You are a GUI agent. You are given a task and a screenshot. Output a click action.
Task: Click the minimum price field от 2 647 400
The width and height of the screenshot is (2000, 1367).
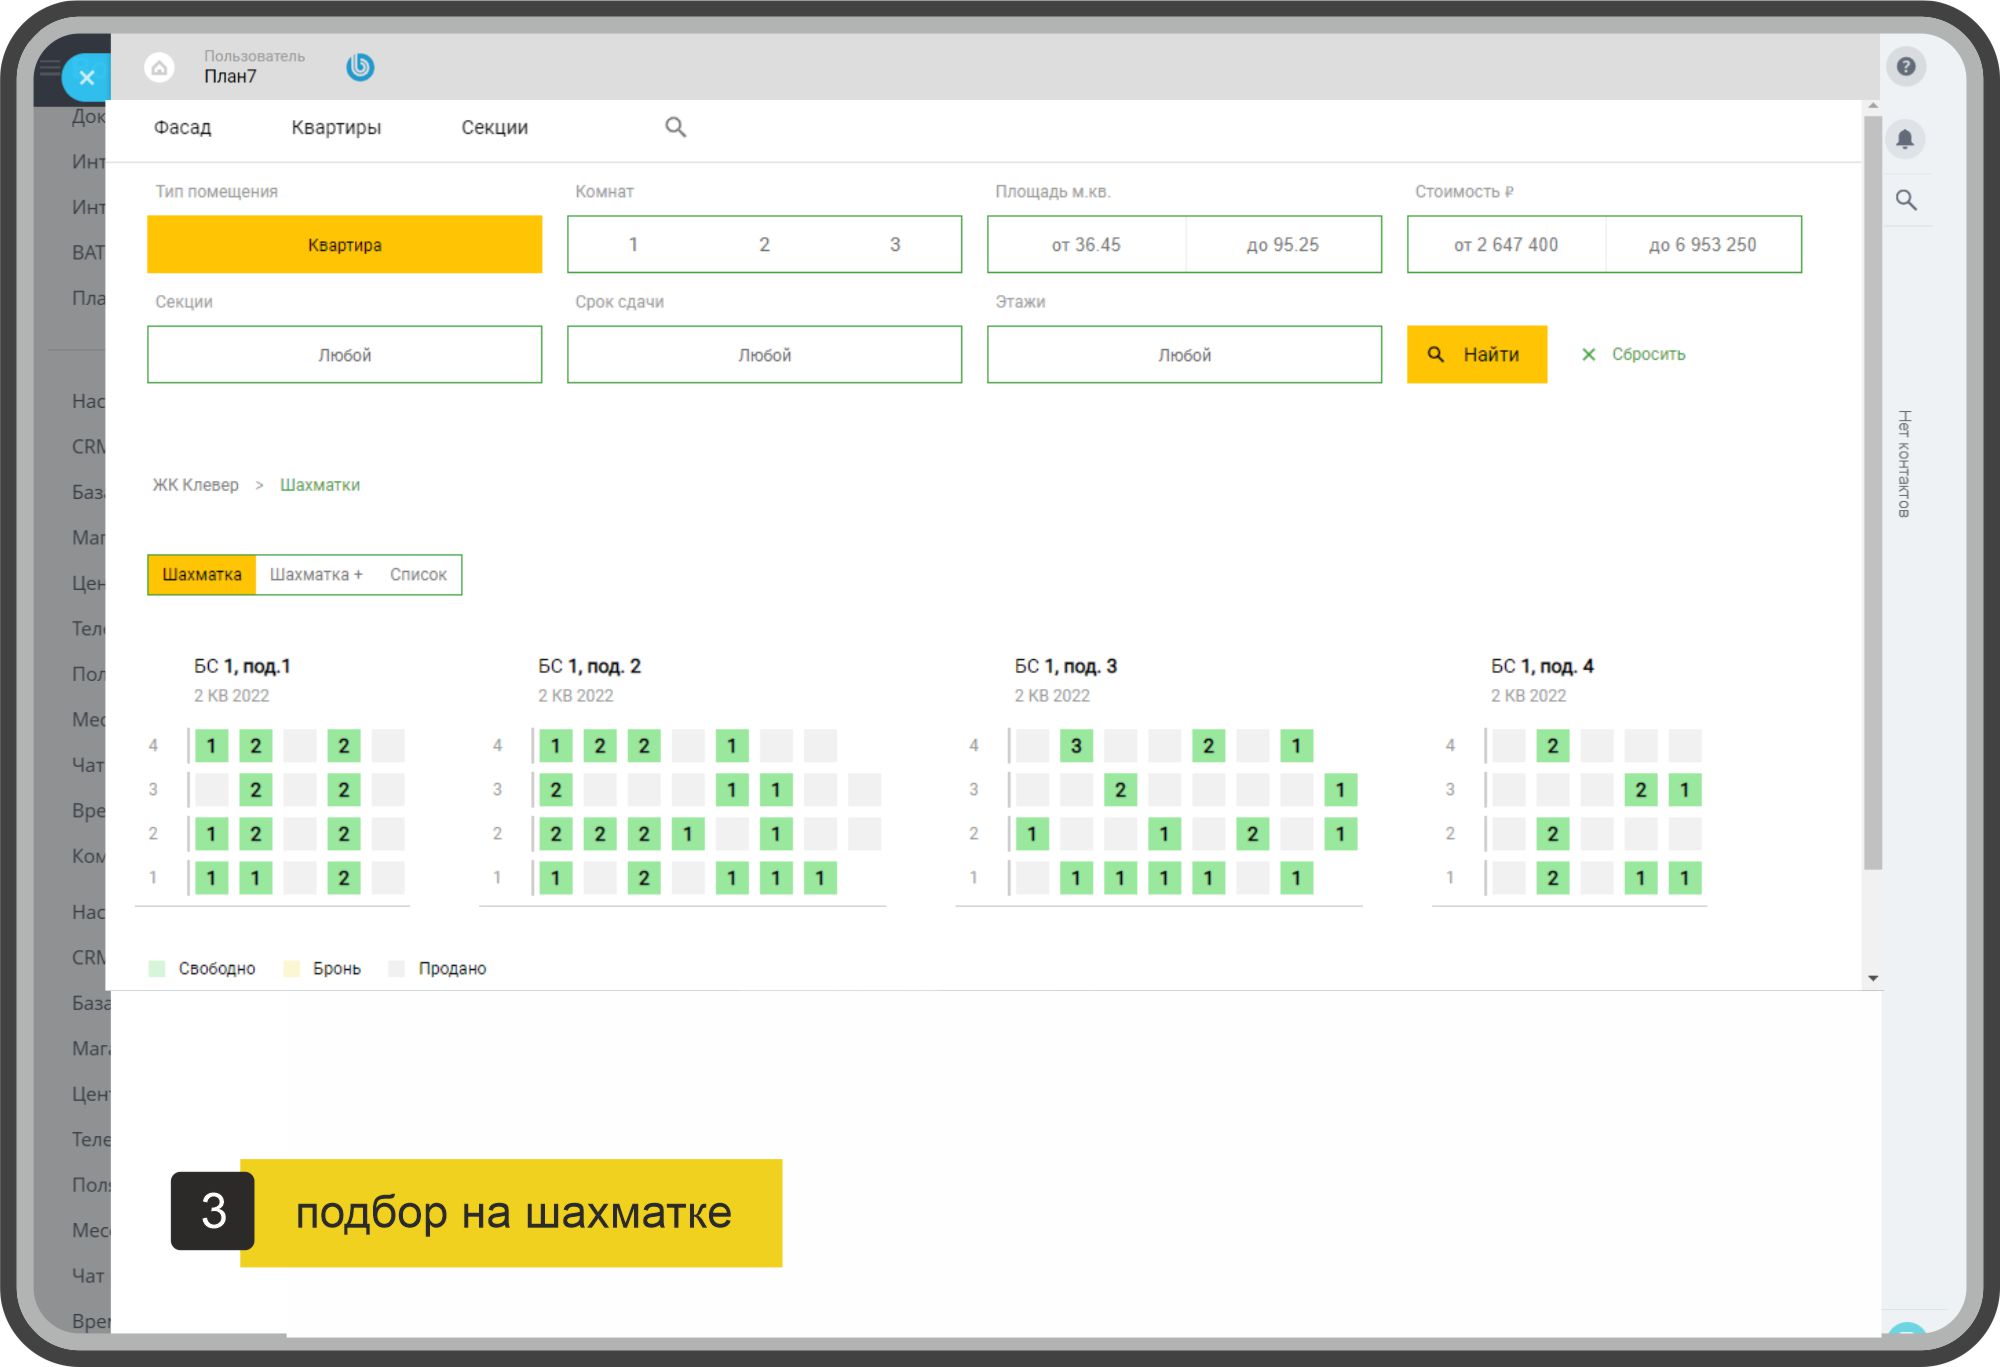(1505, 244)
